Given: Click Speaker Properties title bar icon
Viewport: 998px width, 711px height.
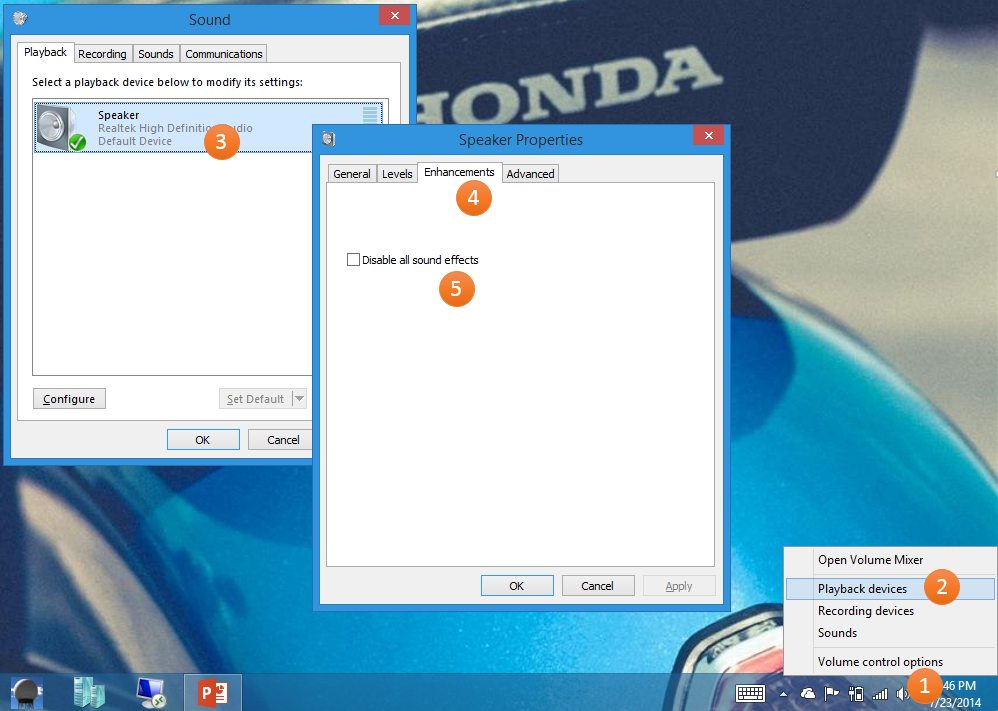Looking at the screenshot, I should [329, 139].
